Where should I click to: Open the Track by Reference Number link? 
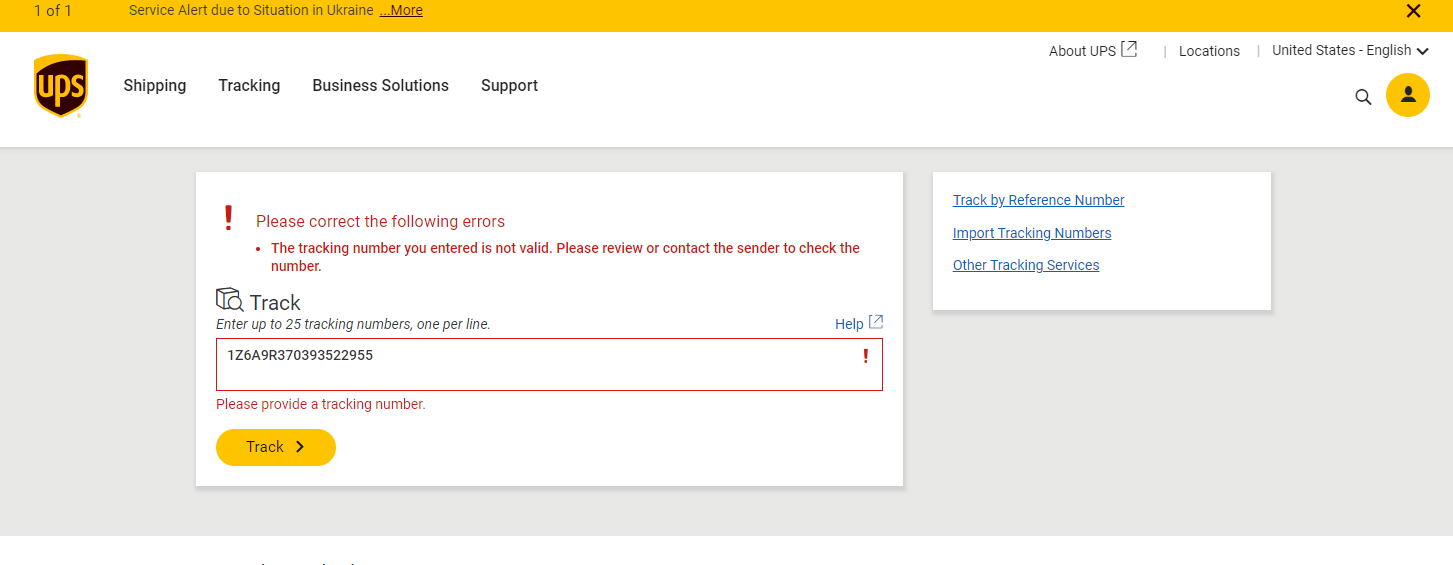point(1038,200)
